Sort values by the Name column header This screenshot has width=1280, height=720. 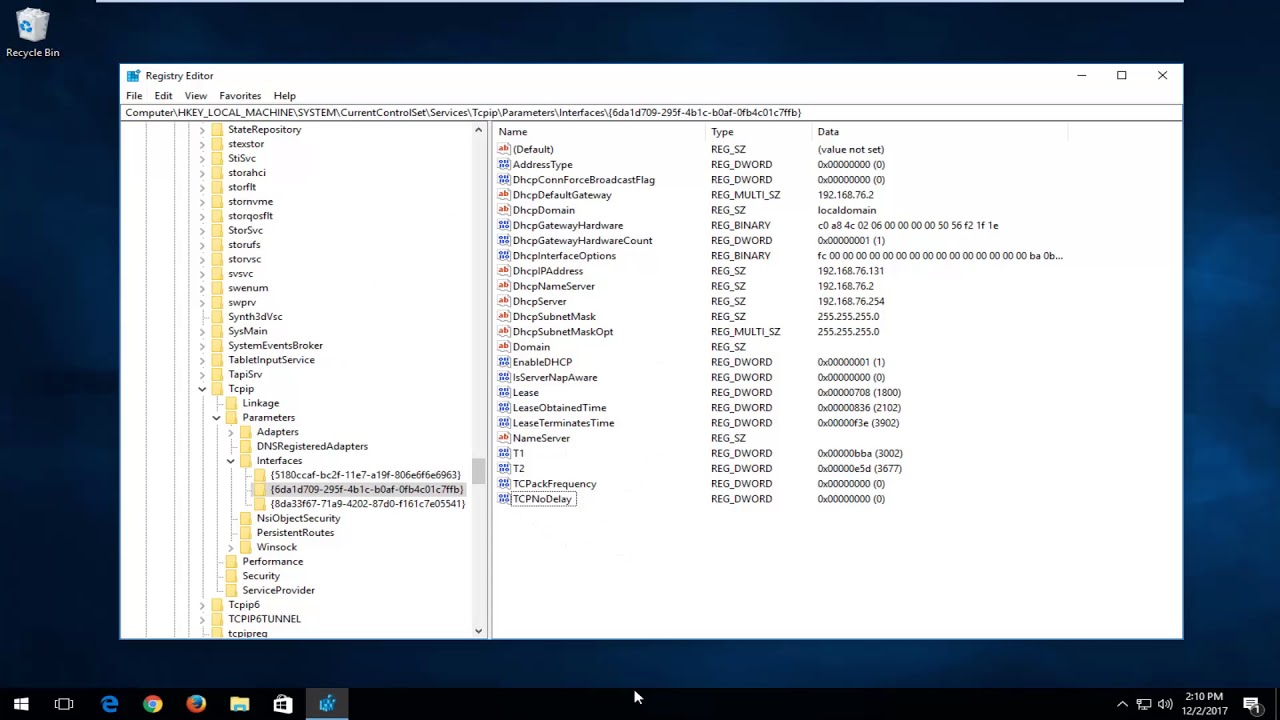[x=600, y=132]
